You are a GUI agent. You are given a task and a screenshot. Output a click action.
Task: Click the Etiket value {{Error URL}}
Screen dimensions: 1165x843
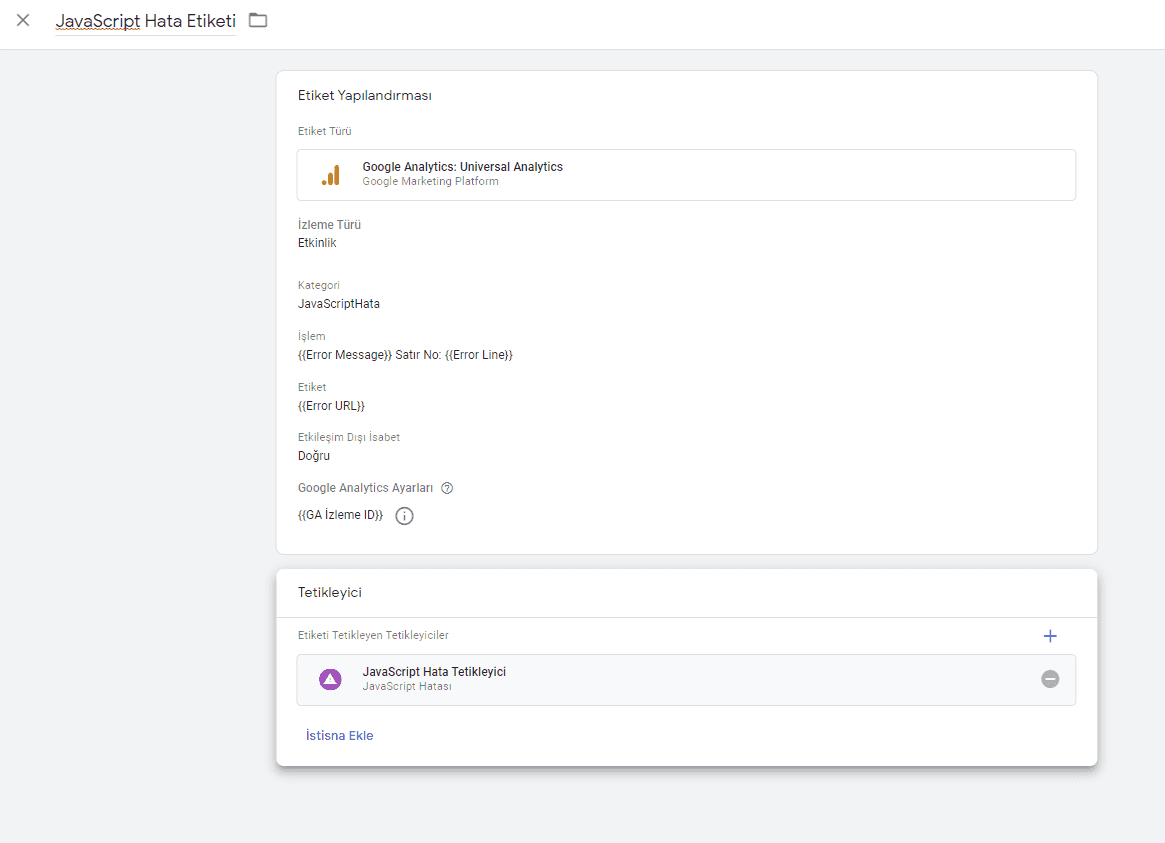point(331,406)
